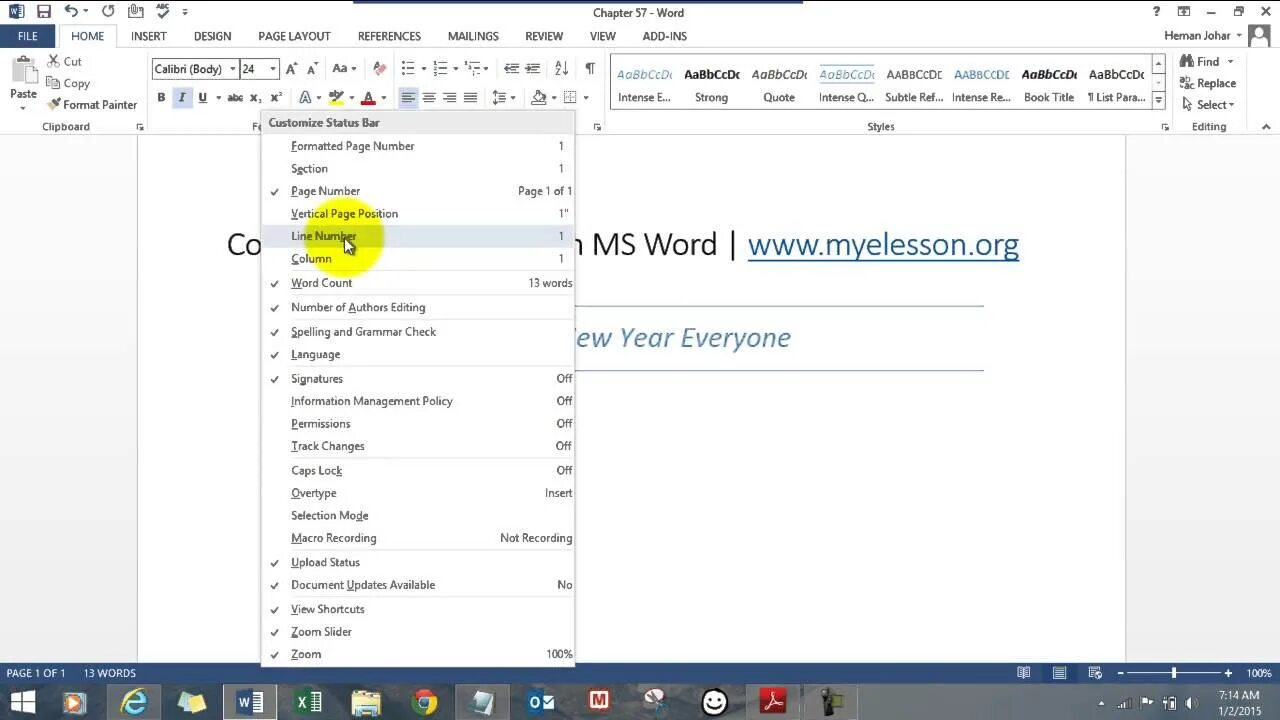Viewport: 1280px width, 720px height.
Task: Toggle Bold formatting in the ribbon
Action: pyautogui.click(x=161, y=98)
